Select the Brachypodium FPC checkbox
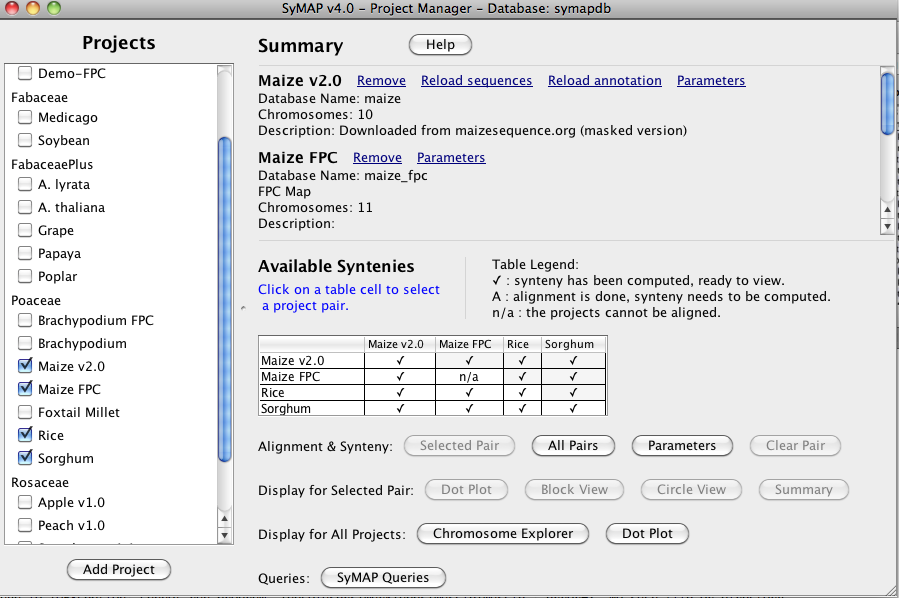This screenshot has height=598, width=899. tap(25, 320)
